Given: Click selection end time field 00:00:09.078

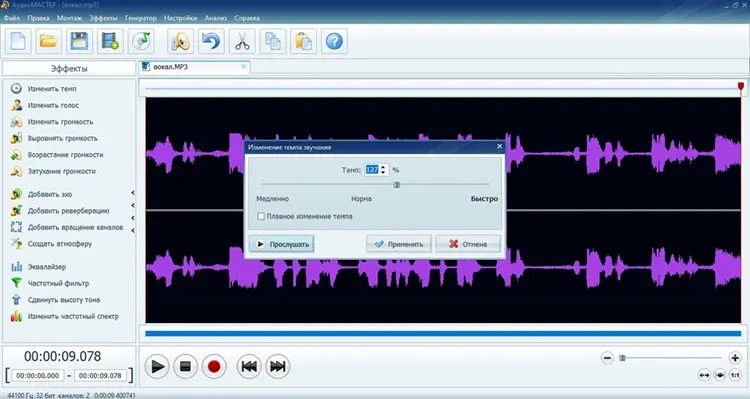Looking at the screenshot, I should click(100, 376).
